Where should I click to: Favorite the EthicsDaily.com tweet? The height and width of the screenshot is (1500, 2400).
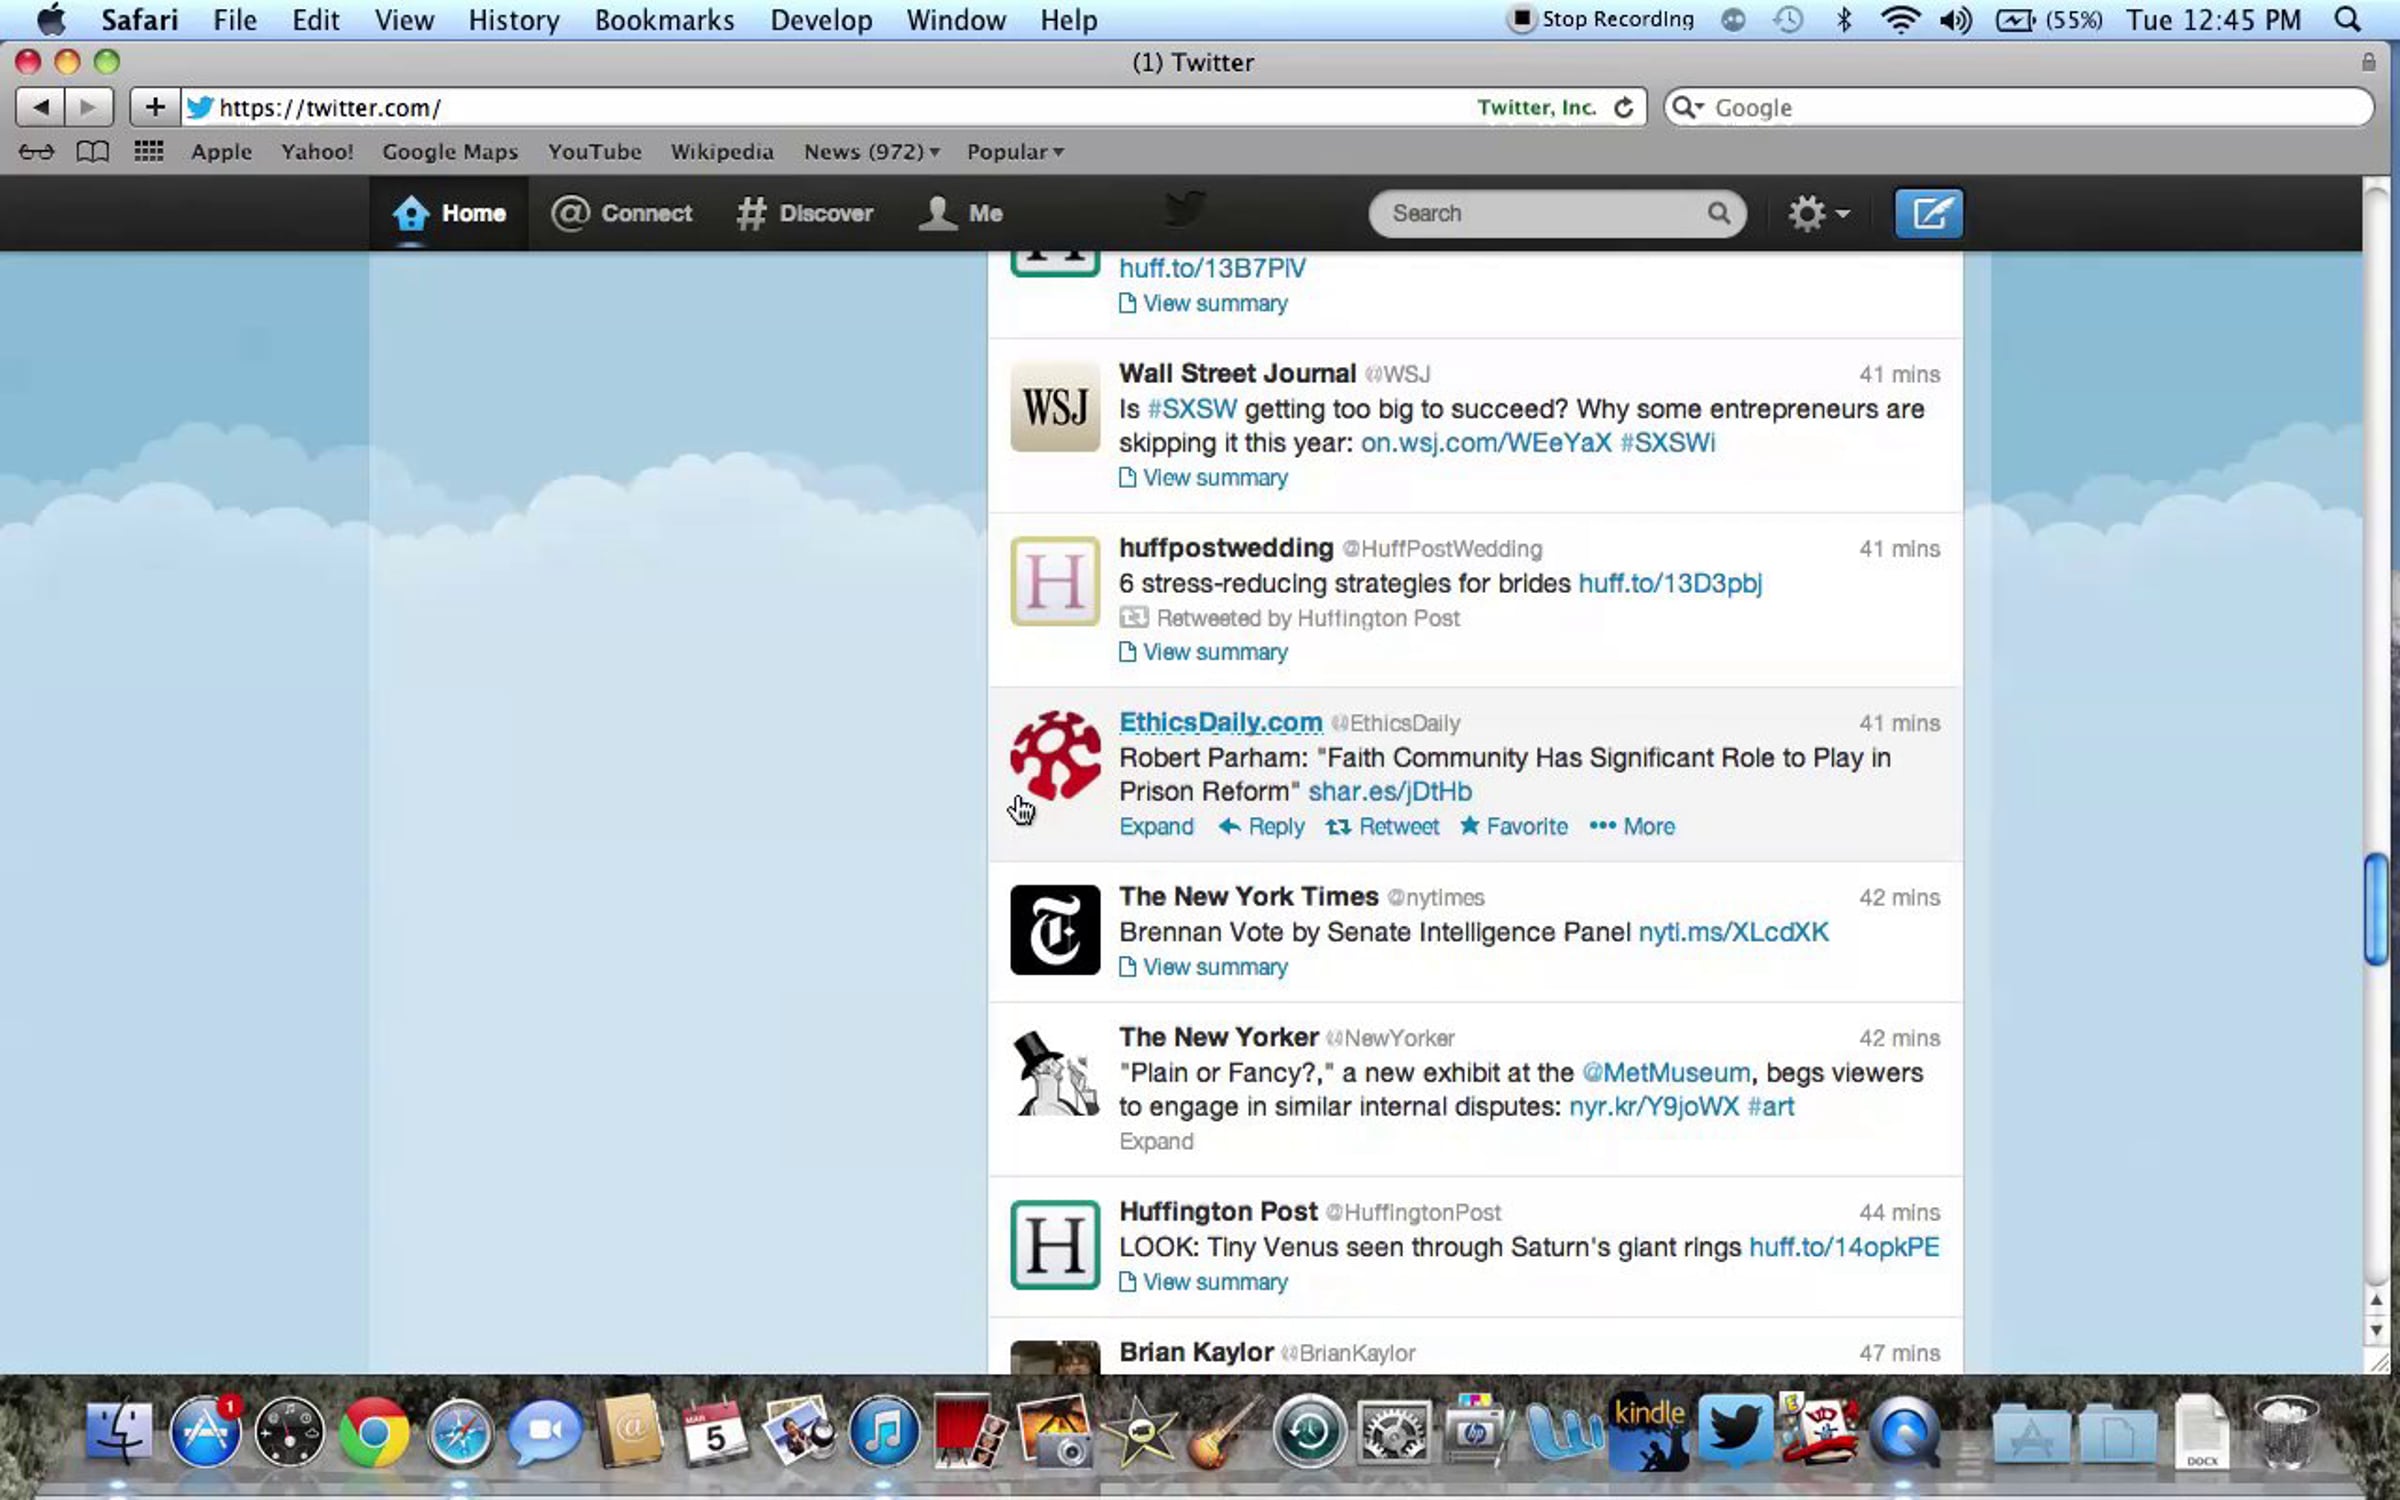coord(1514,827)
